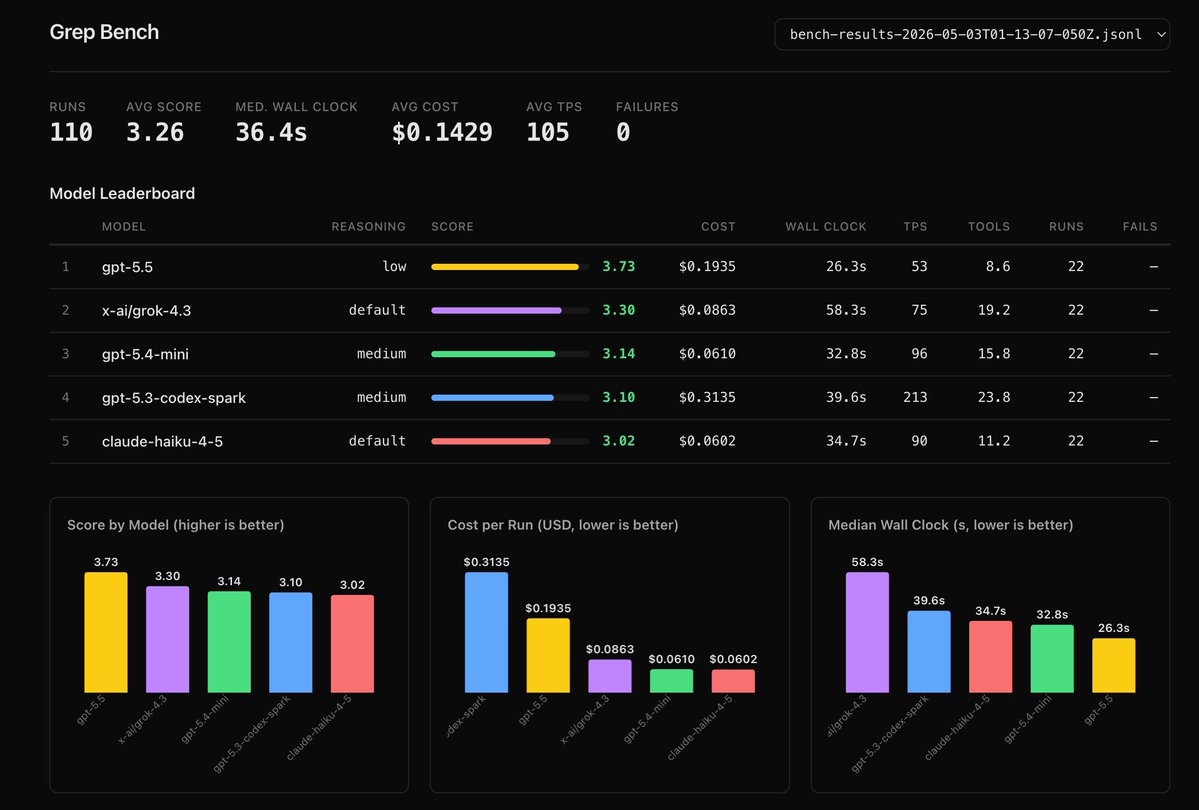Click blue $0.3135 bar in Cost chart
The width and height of the screenshot is (1199, 810).
point(486,633)
